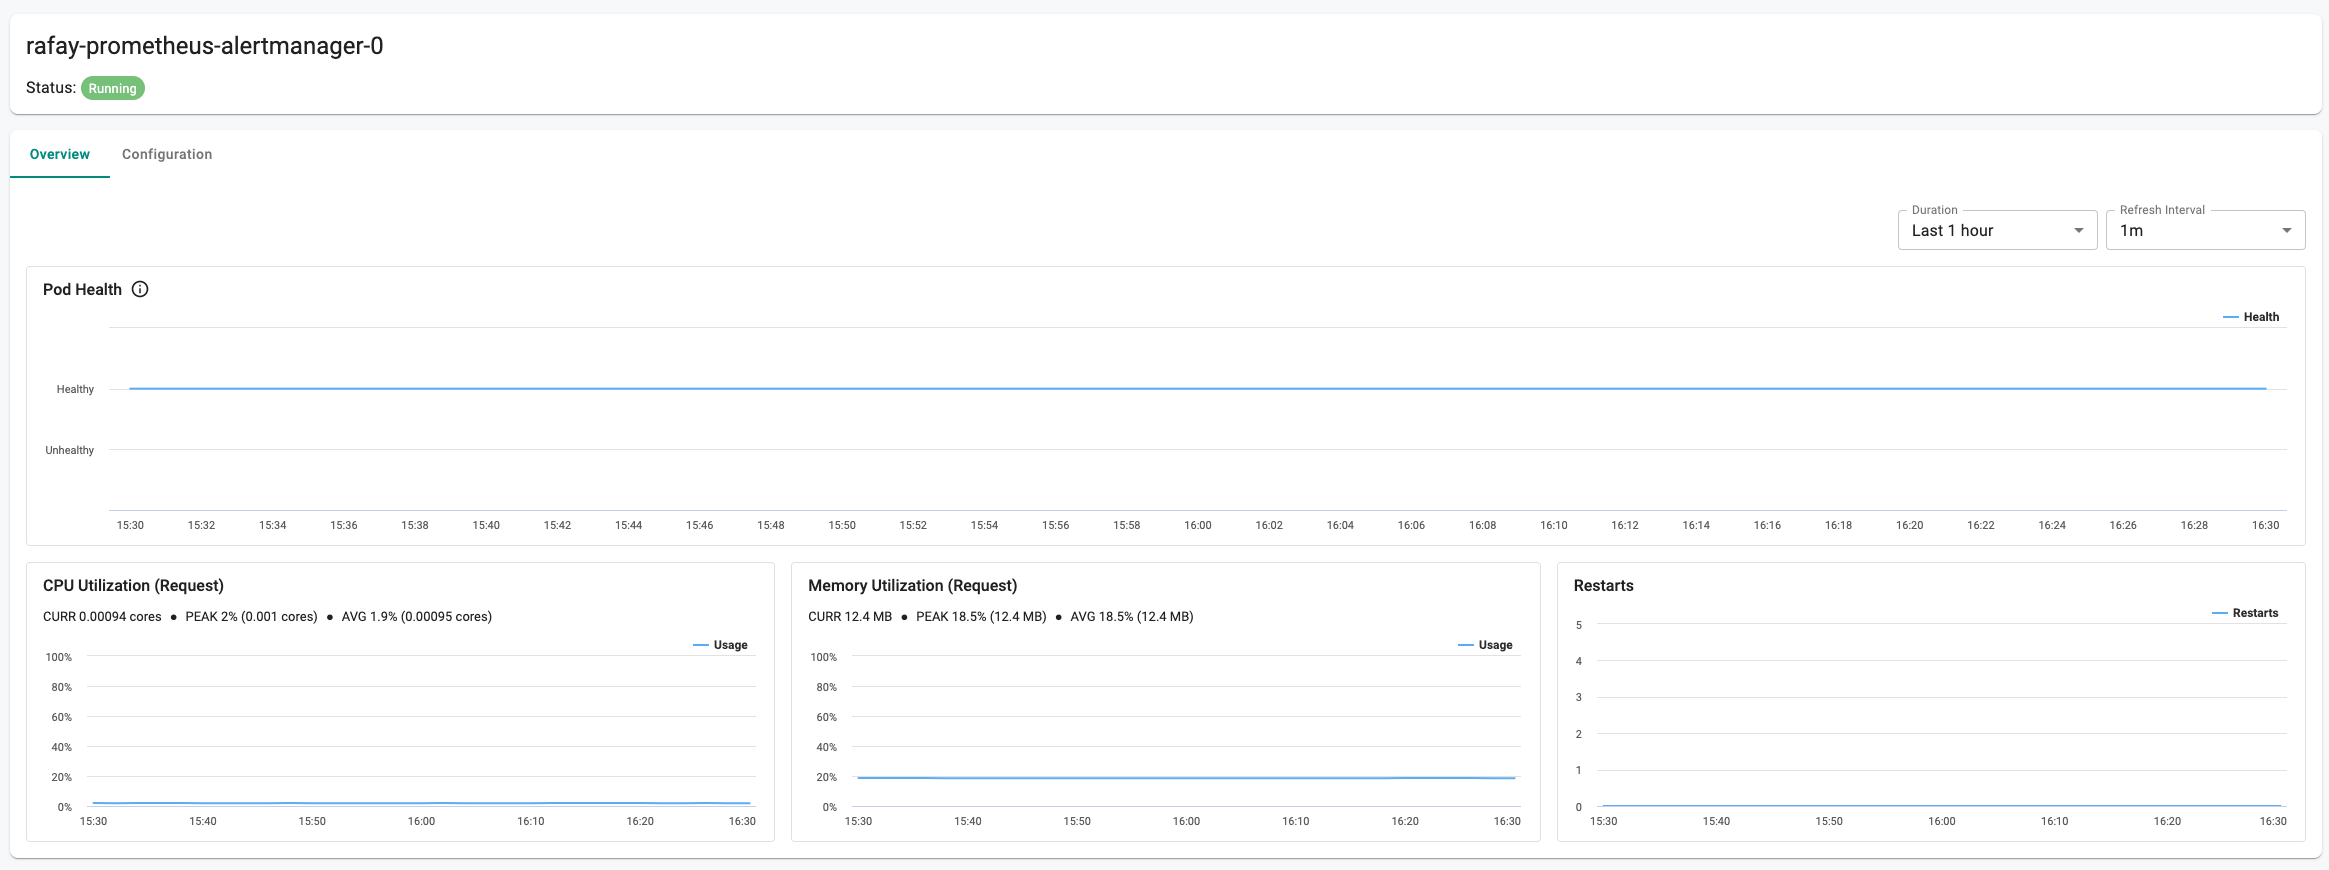Toggle the Health legend in Pod Health chart
The height and width of the screenshot is (870, 2329).
(2251, 317)
